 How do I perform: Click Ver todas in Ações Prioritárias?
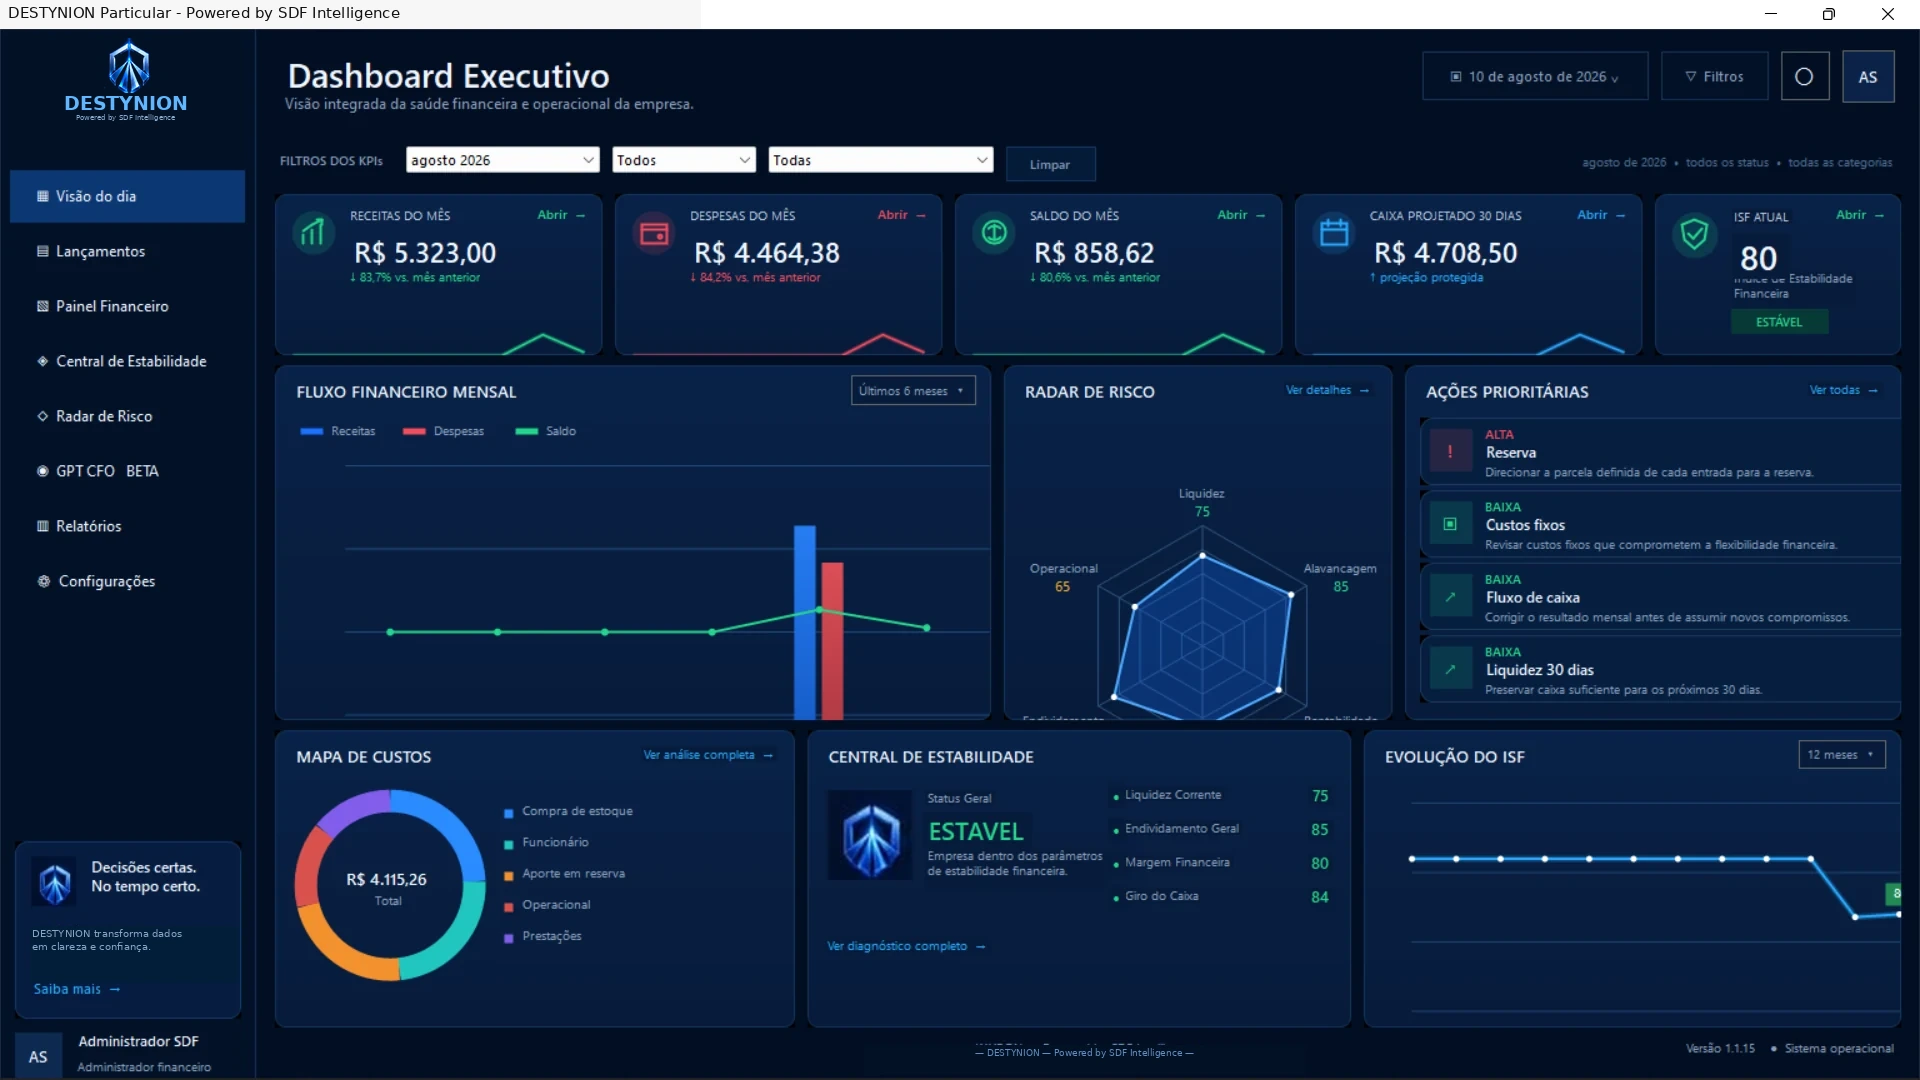coord(1844,390)
